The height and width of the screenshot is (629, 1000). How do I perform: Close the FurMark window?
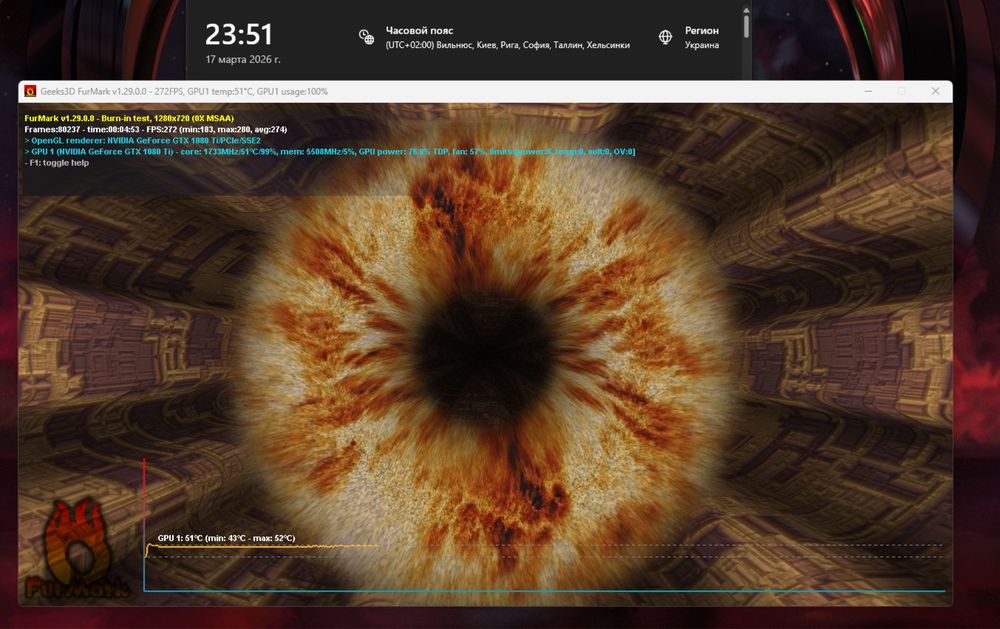pos(935,91)
